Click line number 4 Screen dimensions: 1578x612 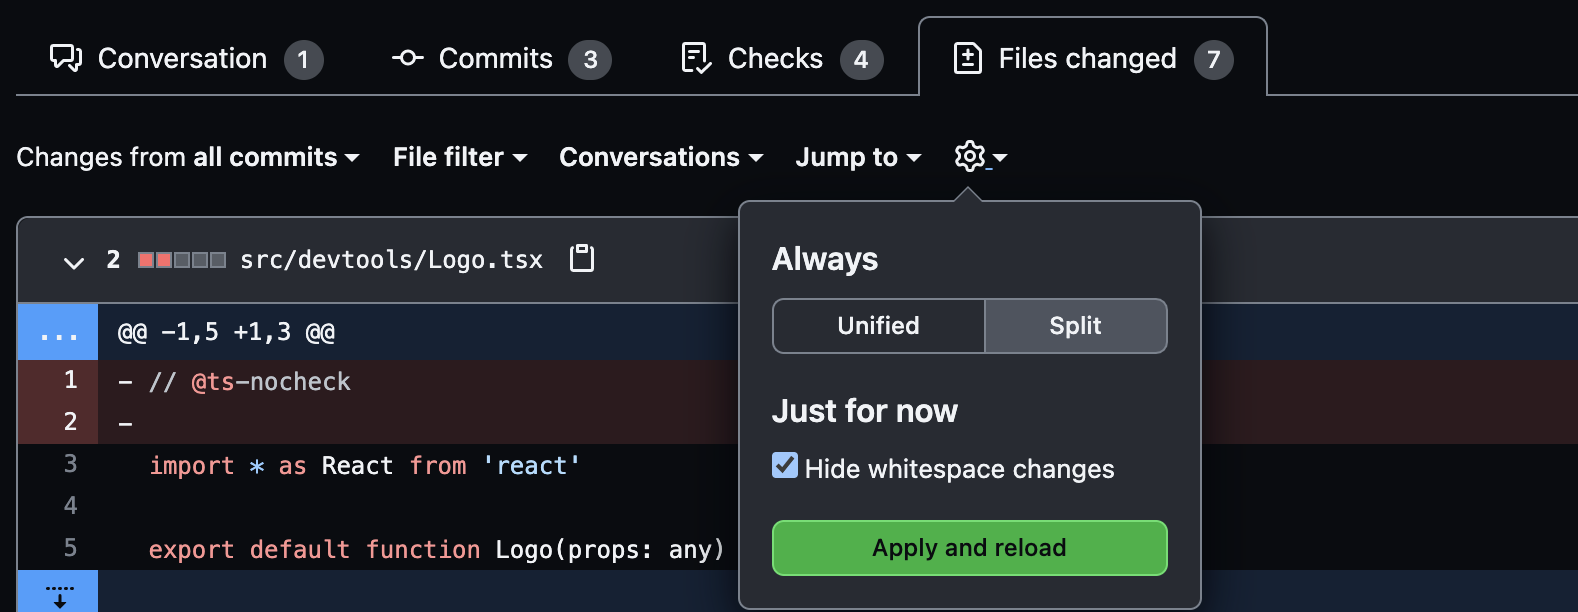58,506
